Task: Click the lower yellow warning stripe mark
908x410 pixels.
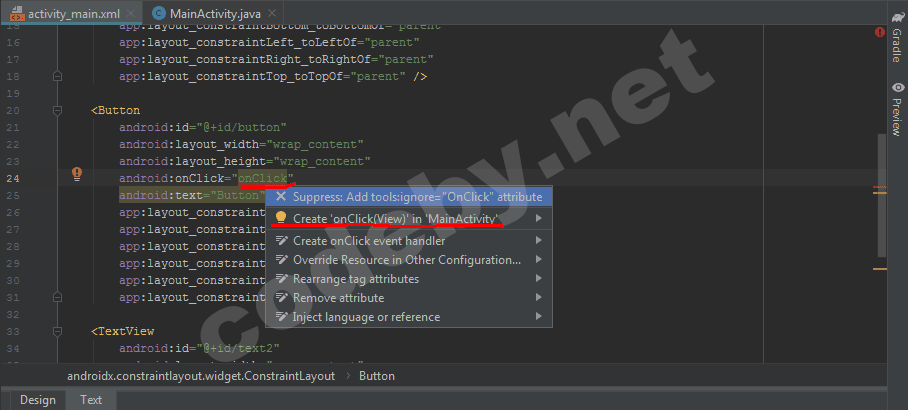Action: pyautogui.click(x=880, y=269)
